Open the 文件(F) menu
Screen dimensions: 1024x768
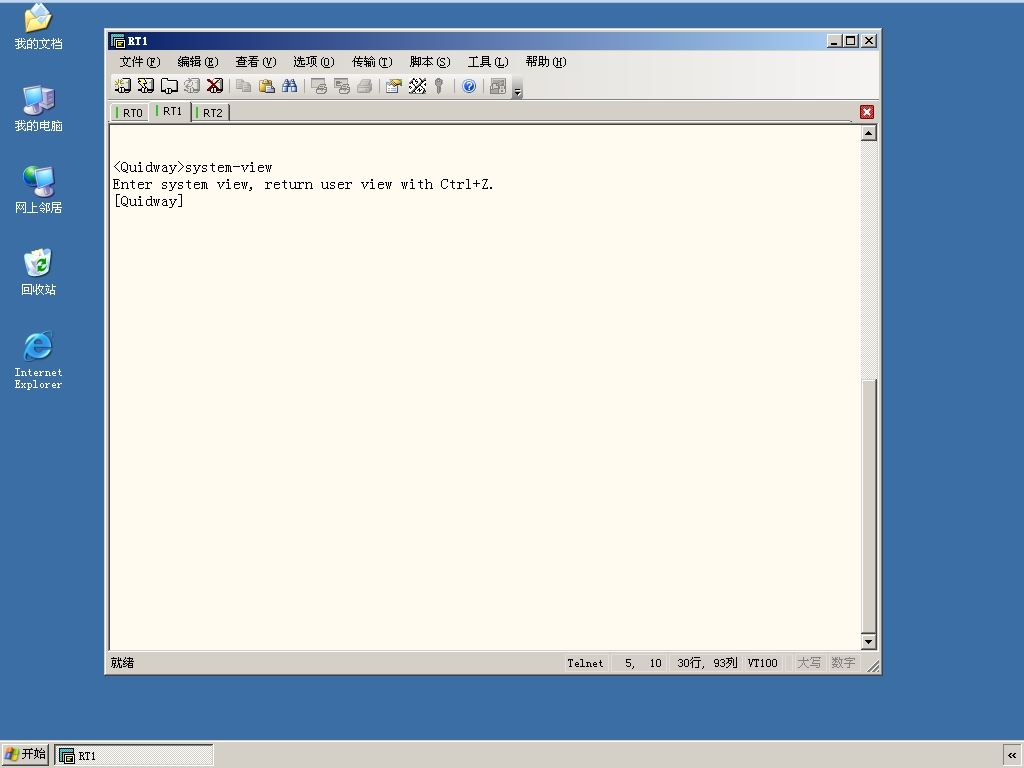(140, 62)
